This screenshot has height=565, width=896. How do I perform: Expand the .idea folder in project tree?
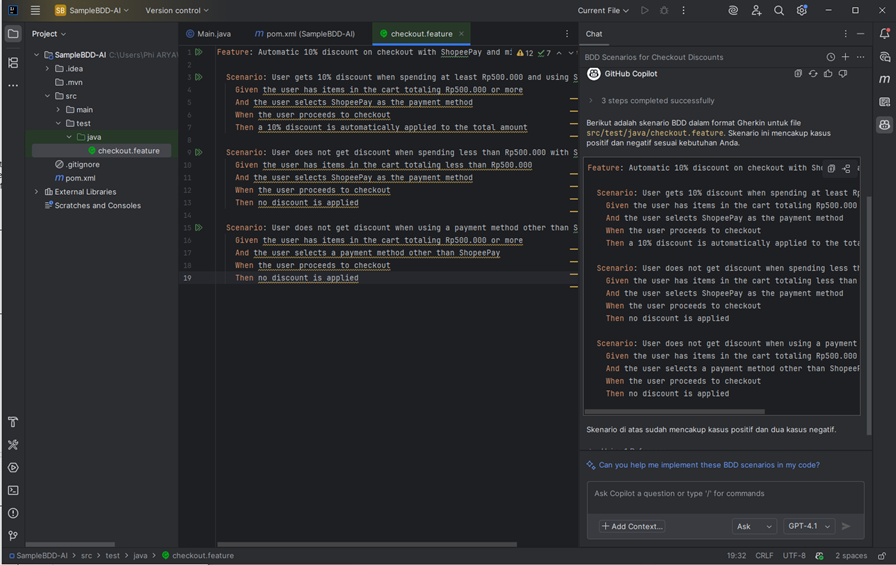(47, 69)
